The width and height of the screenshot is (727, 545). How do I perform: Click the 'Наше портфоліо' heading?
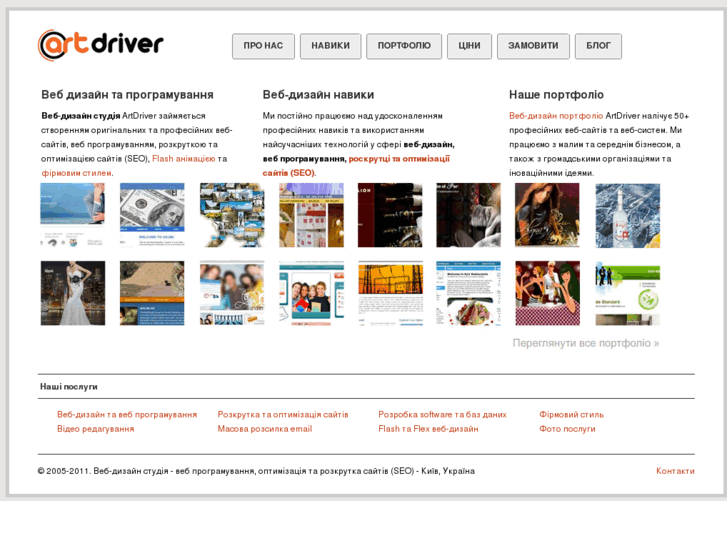(x=556, y=95)
